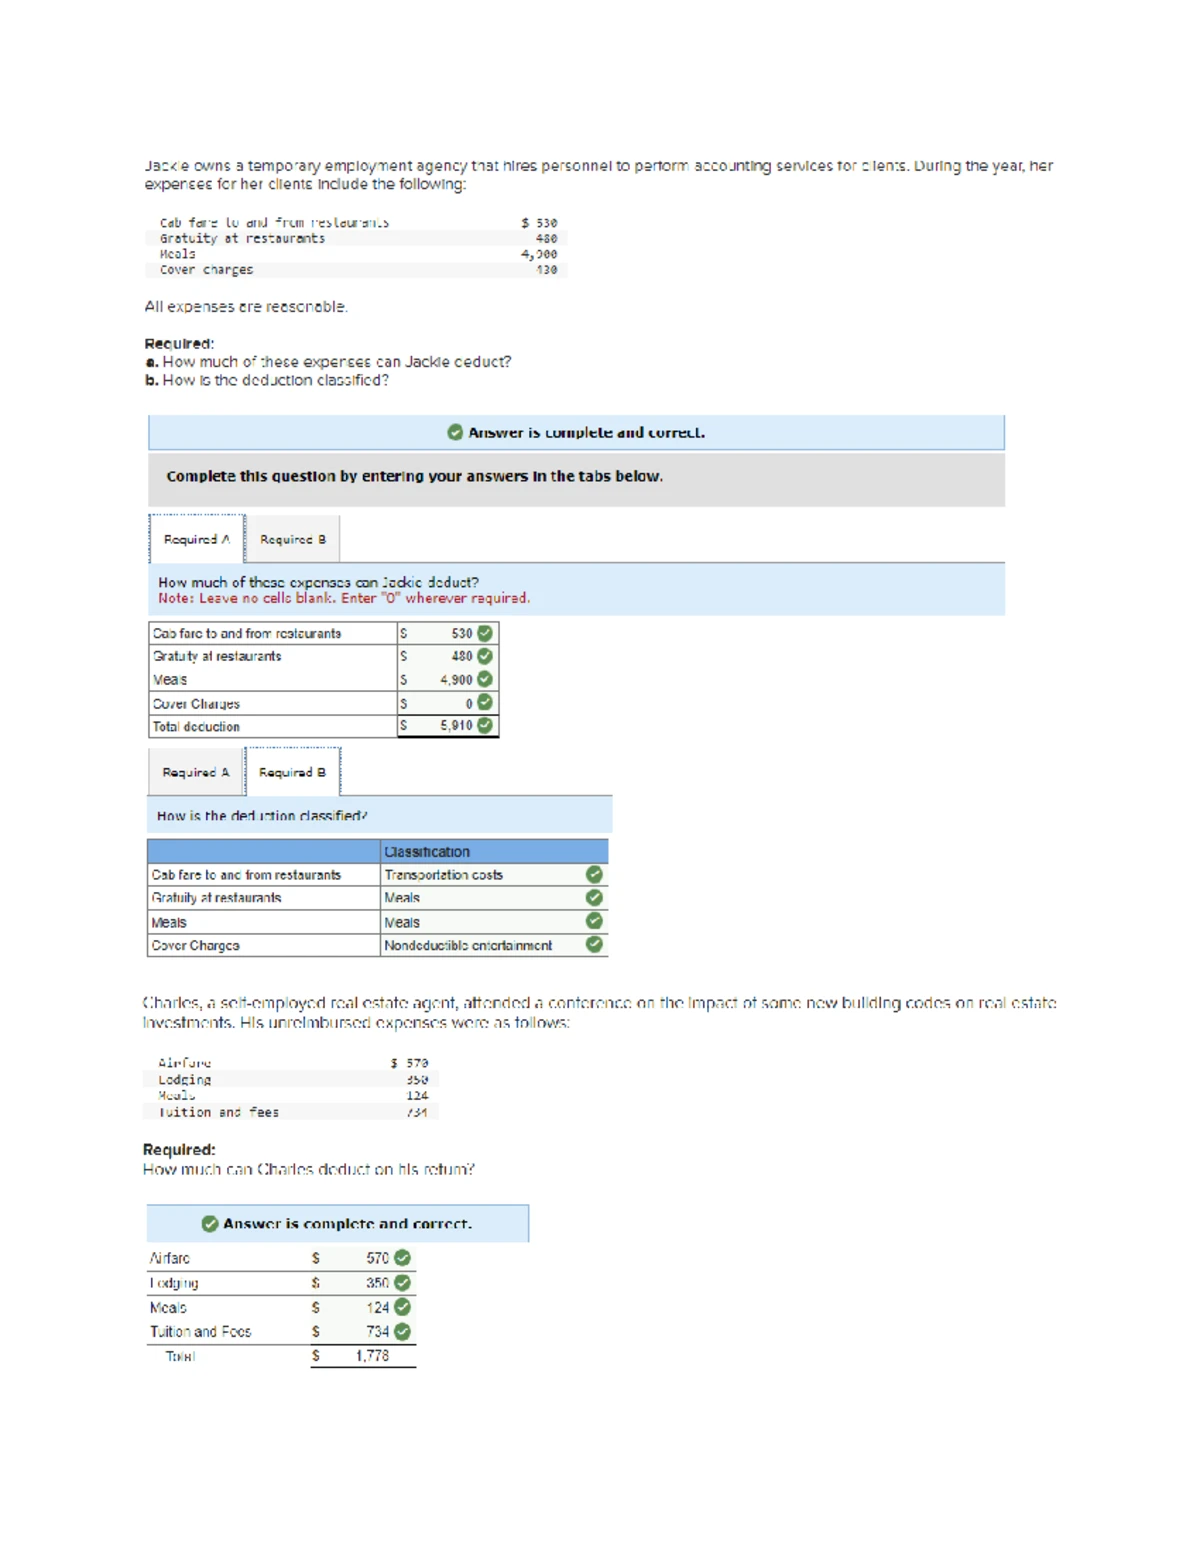
Task: Open Transportation costs classification dropdown
Action: point(480,875)
